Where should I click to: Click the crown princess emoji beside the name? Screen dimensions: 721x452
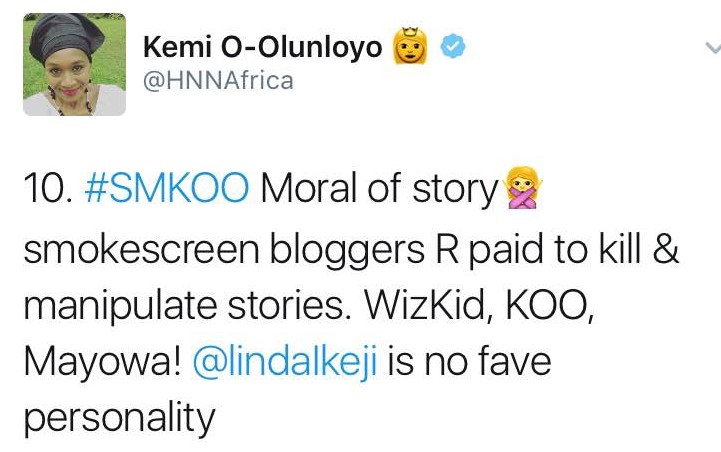click(412, 46)
